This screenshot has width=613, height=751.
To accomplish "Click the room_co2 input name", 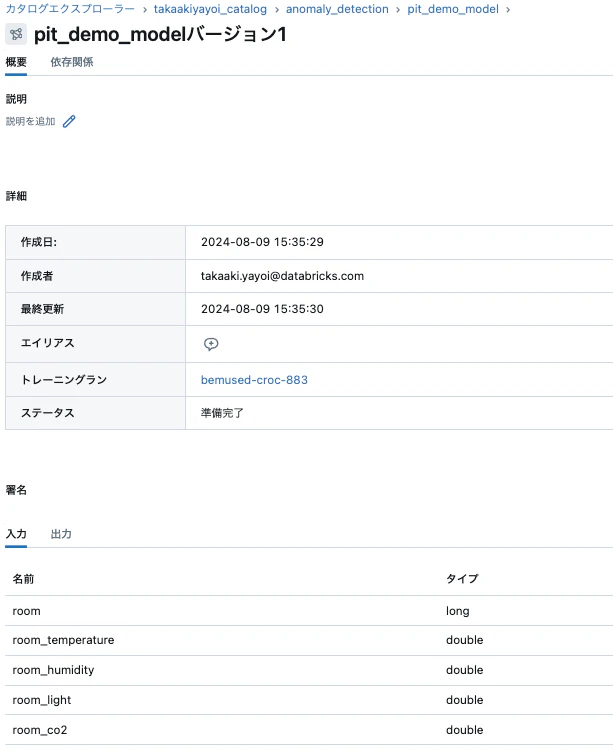I will (x=40, y=730).
